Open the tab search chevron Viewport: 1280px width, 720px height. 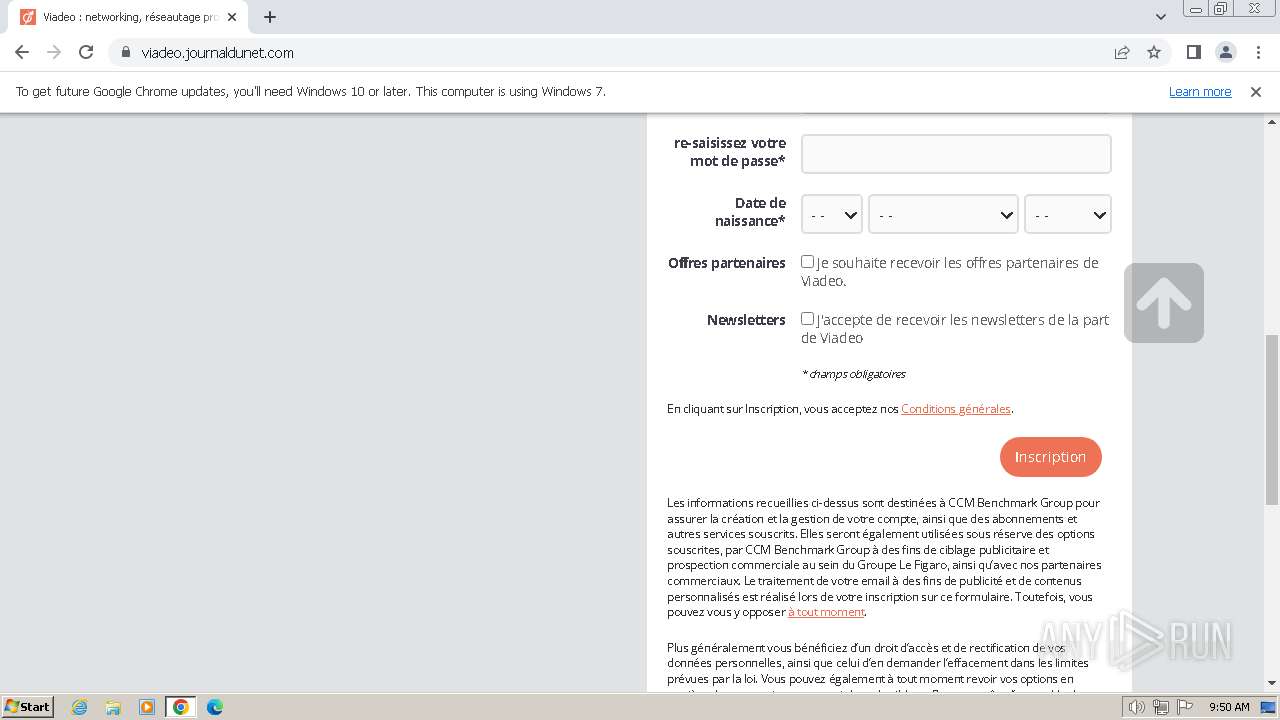pyautogui.click(x=1160, y=17)
